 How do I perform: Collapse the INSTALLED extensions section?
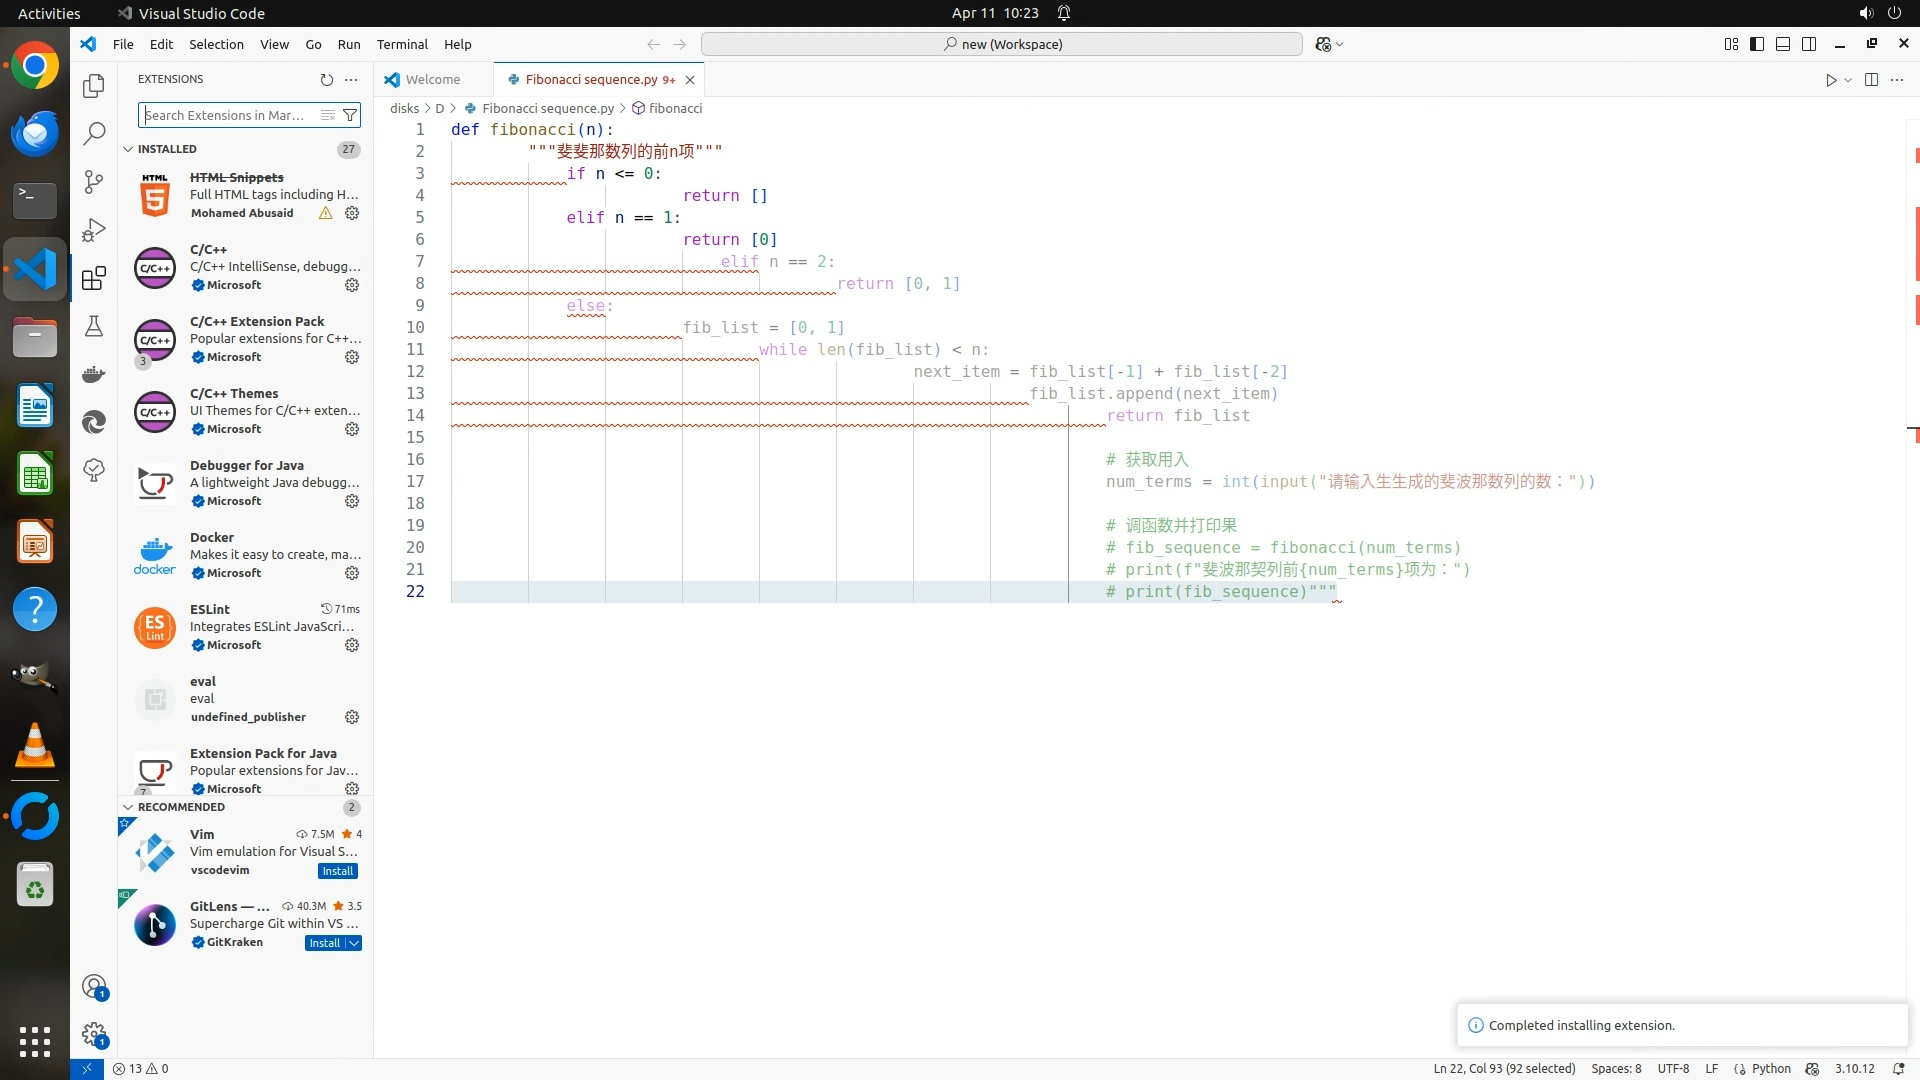click(128, 149)
